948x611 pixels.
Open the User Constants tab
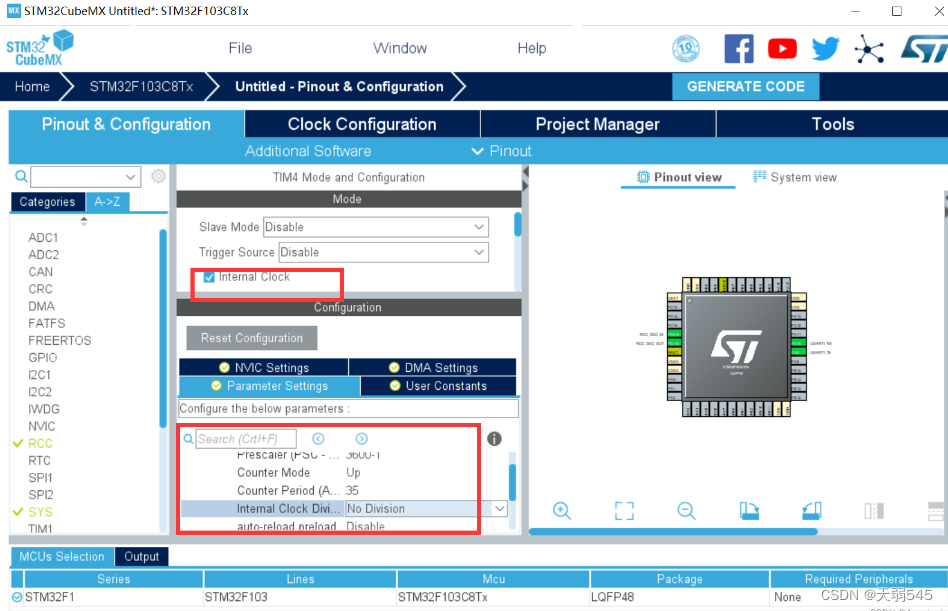[x=438, y=386]
